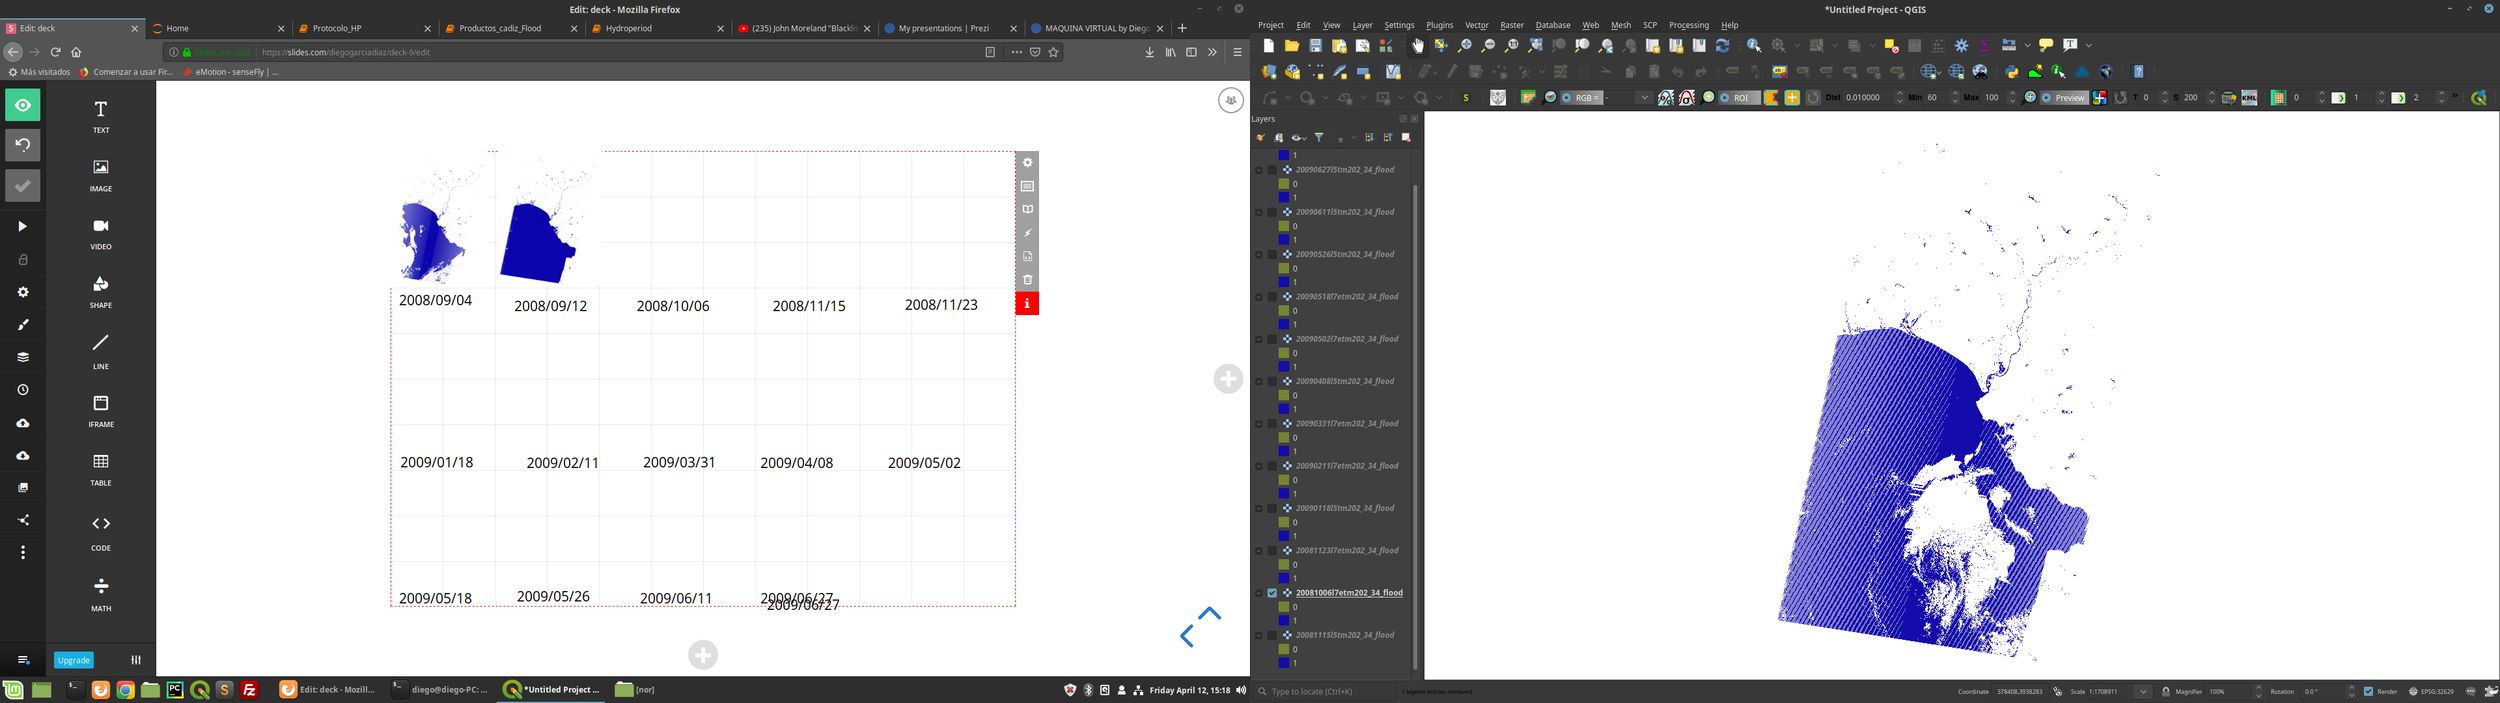Click the yellow plus ROI icon in SCP toolbar
Viewport: 2500px width, 703px height.
(1793, 98)
